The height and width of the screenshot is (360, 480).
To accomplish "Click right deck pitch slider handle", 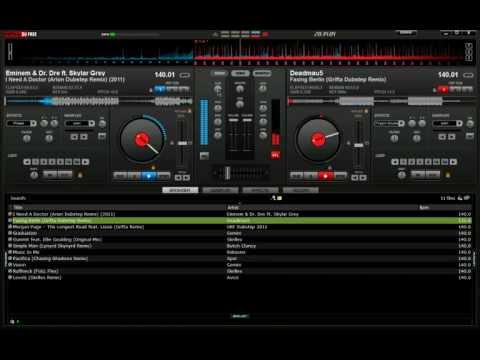I will click(358, 145).
